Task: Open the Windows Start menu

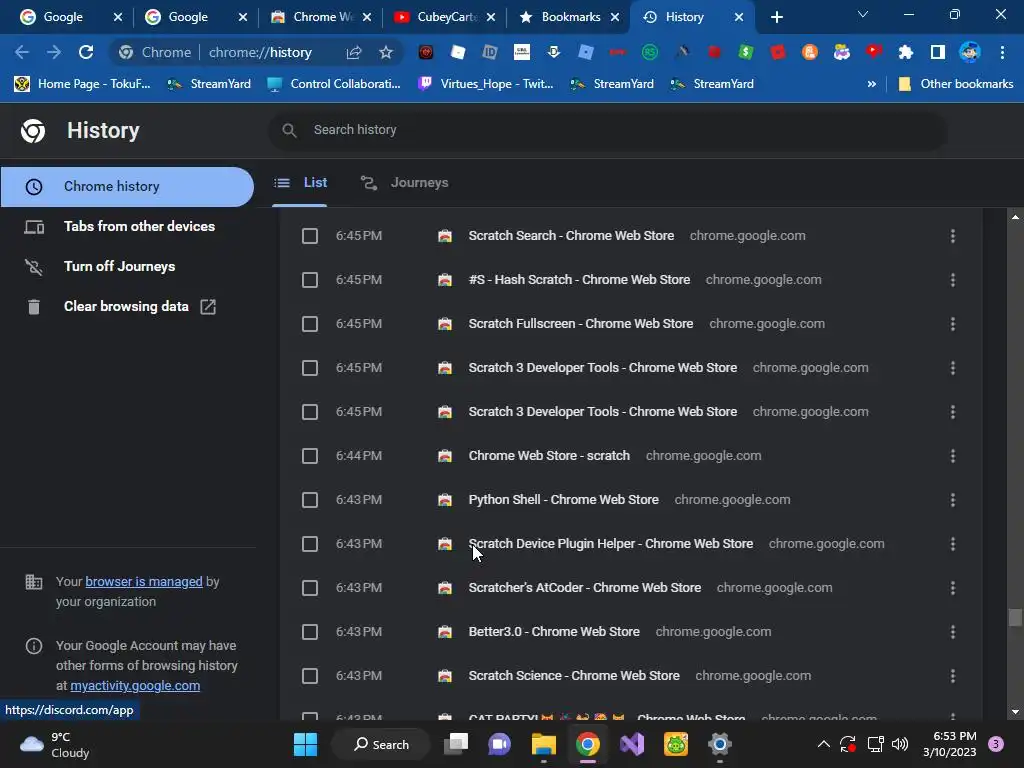Action: (x=305, y=744)
